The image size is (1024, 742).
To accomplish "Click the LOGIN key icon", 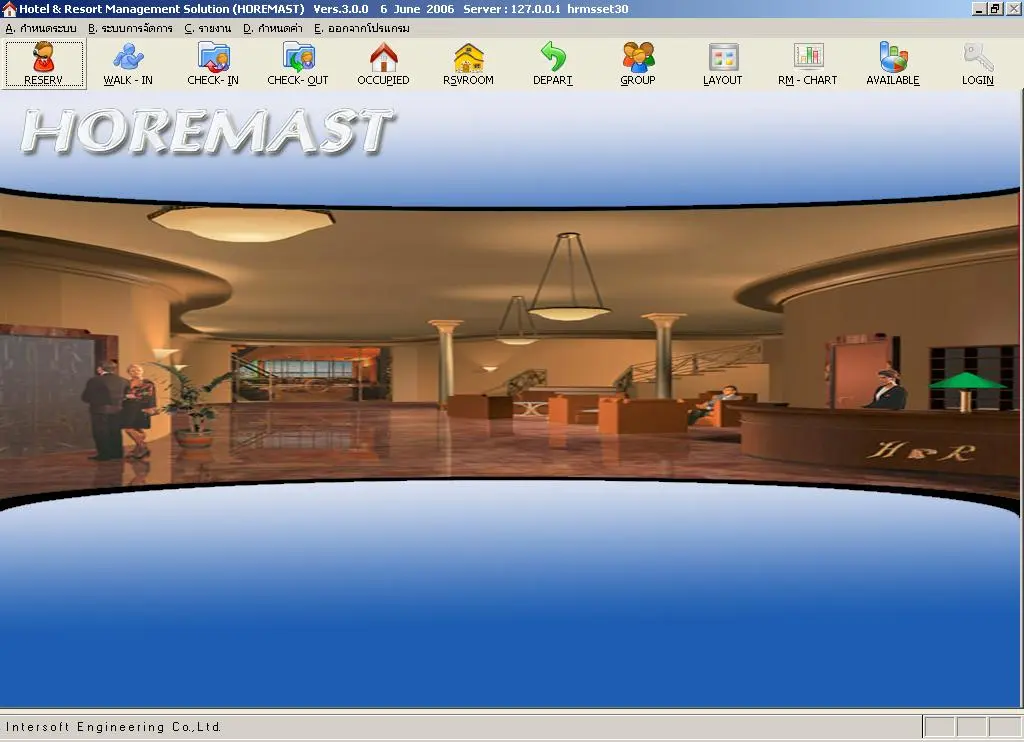I will click(x=978, y=63).
